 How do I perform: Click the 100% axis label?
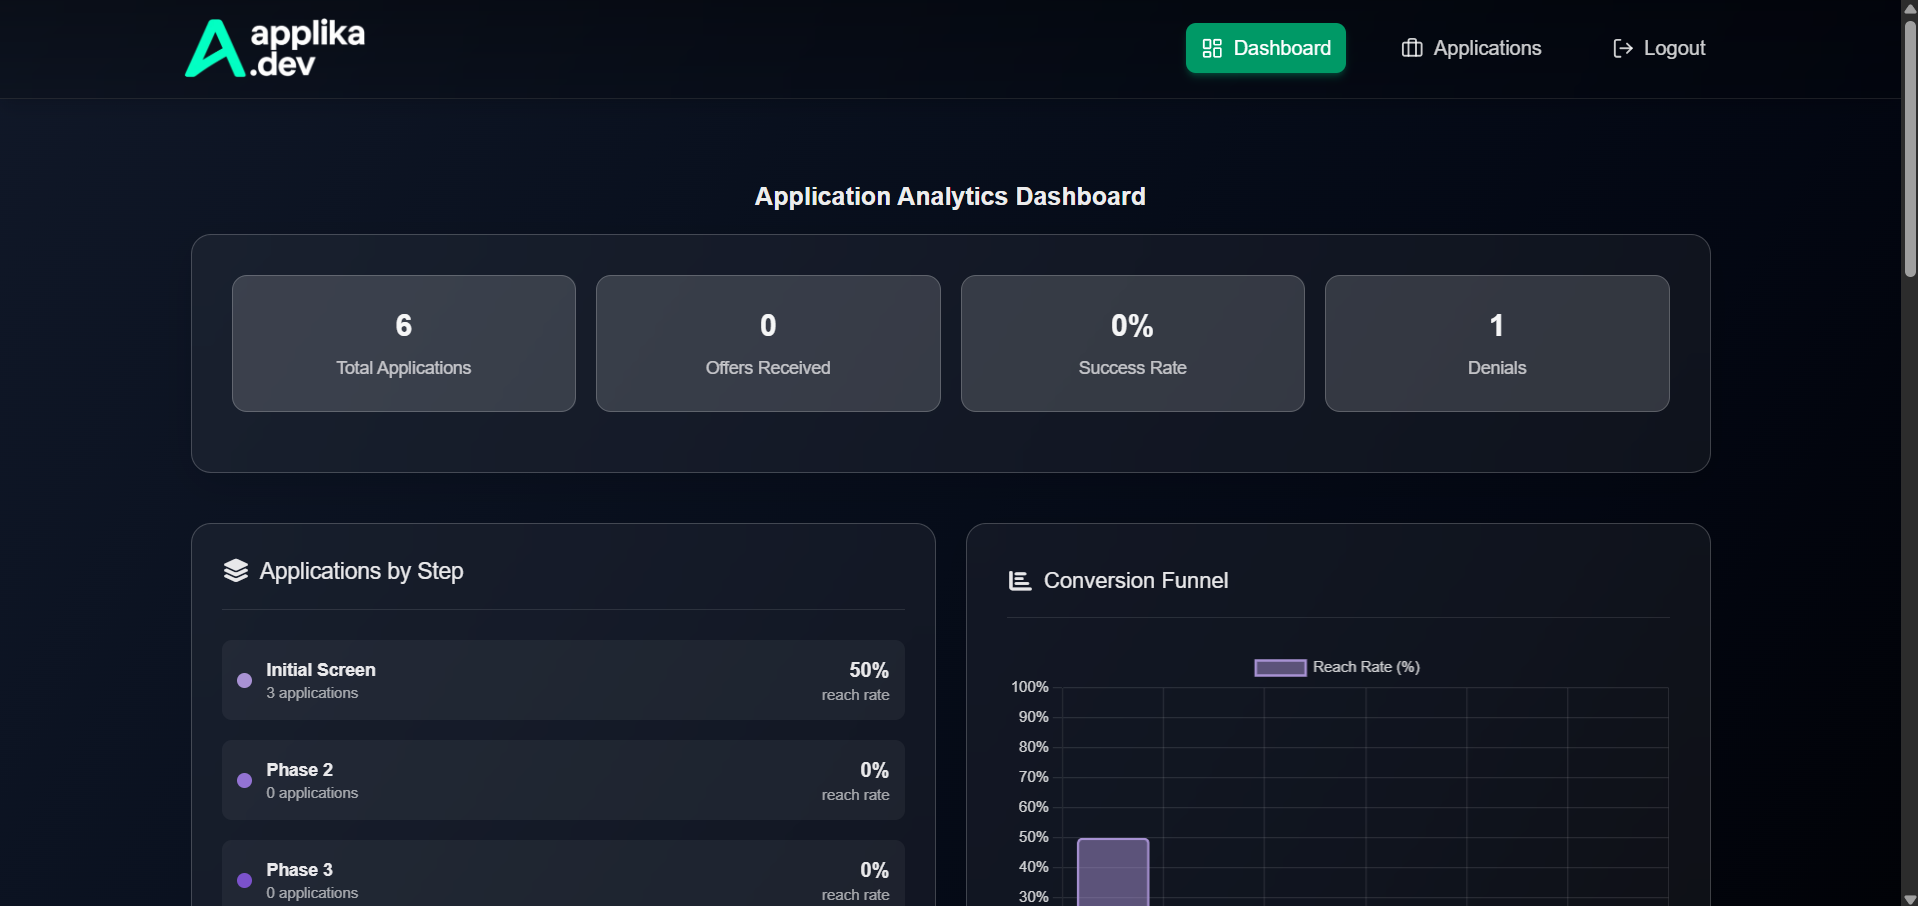[x=1030, y=687]
